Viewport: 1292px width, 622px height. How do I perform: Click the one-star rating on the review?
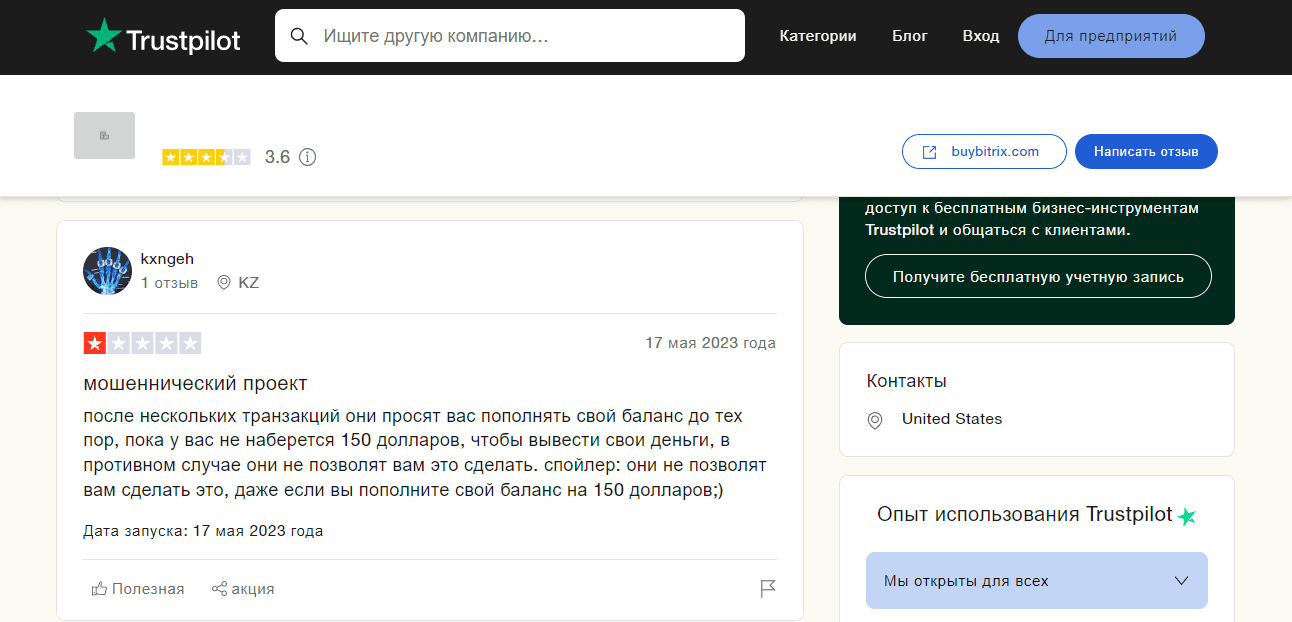95,344
